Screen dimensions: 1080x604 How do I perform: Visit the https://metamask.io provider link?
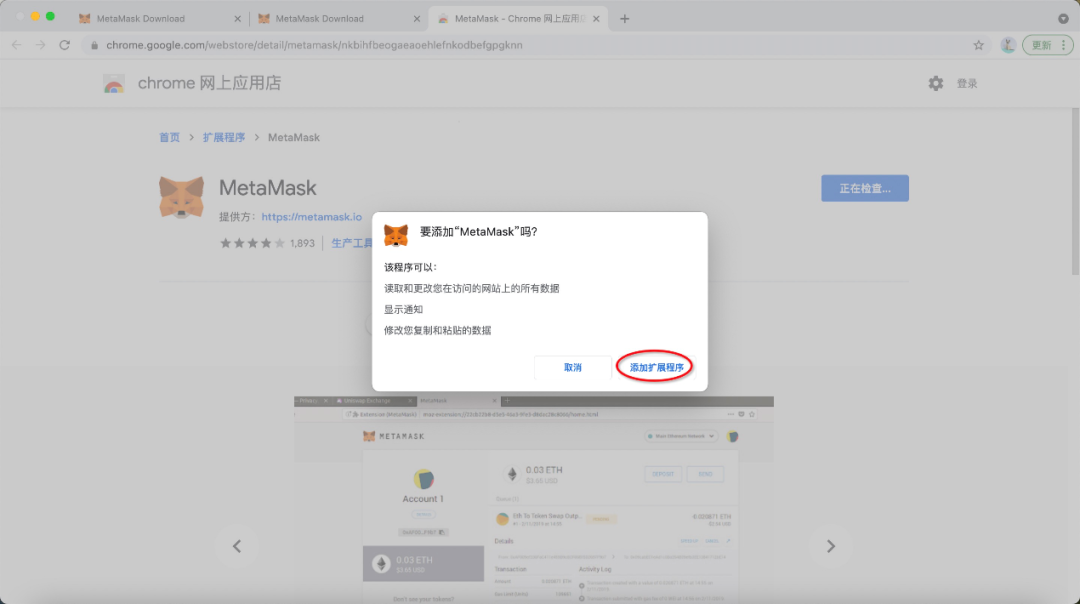click(x=311, y=217)
